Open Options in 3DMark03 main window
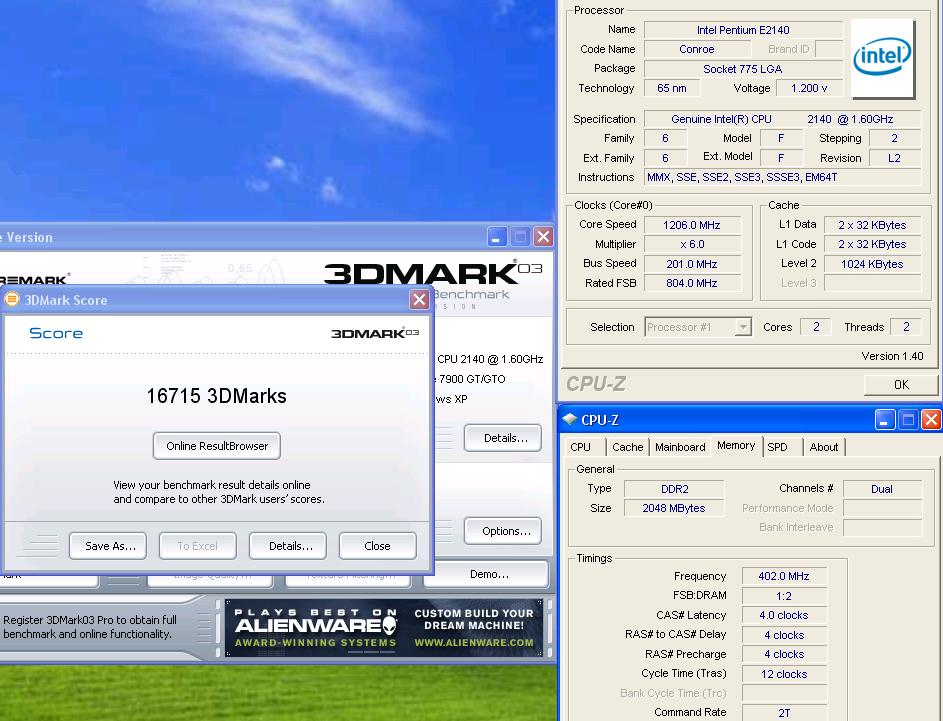Screen dimensions: 943x721 tap(503, 531)
